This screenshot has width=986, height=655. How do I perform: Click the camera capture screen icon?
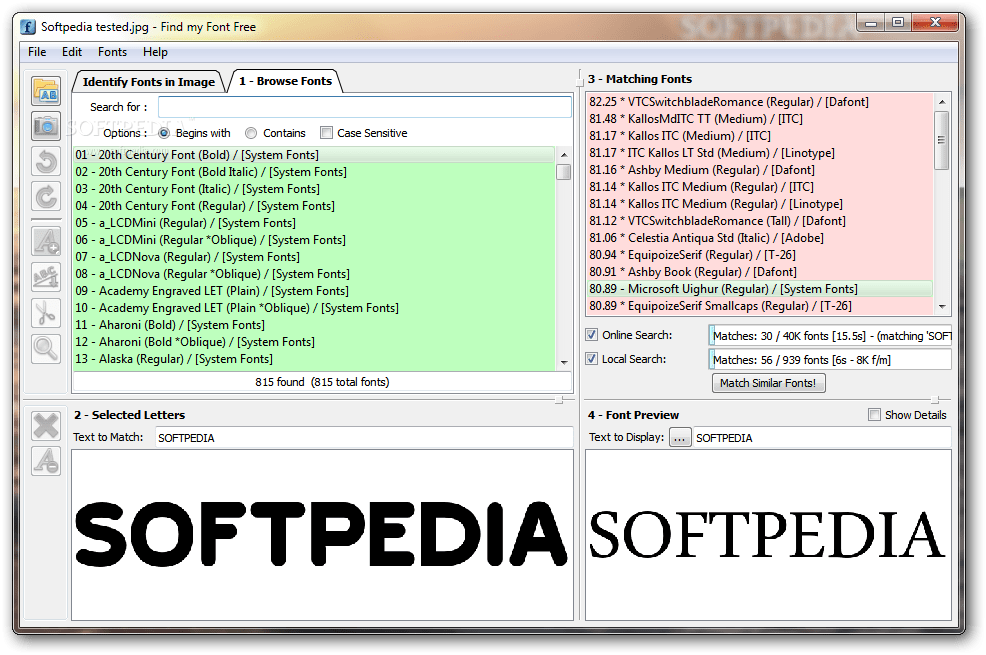(46, 126)
